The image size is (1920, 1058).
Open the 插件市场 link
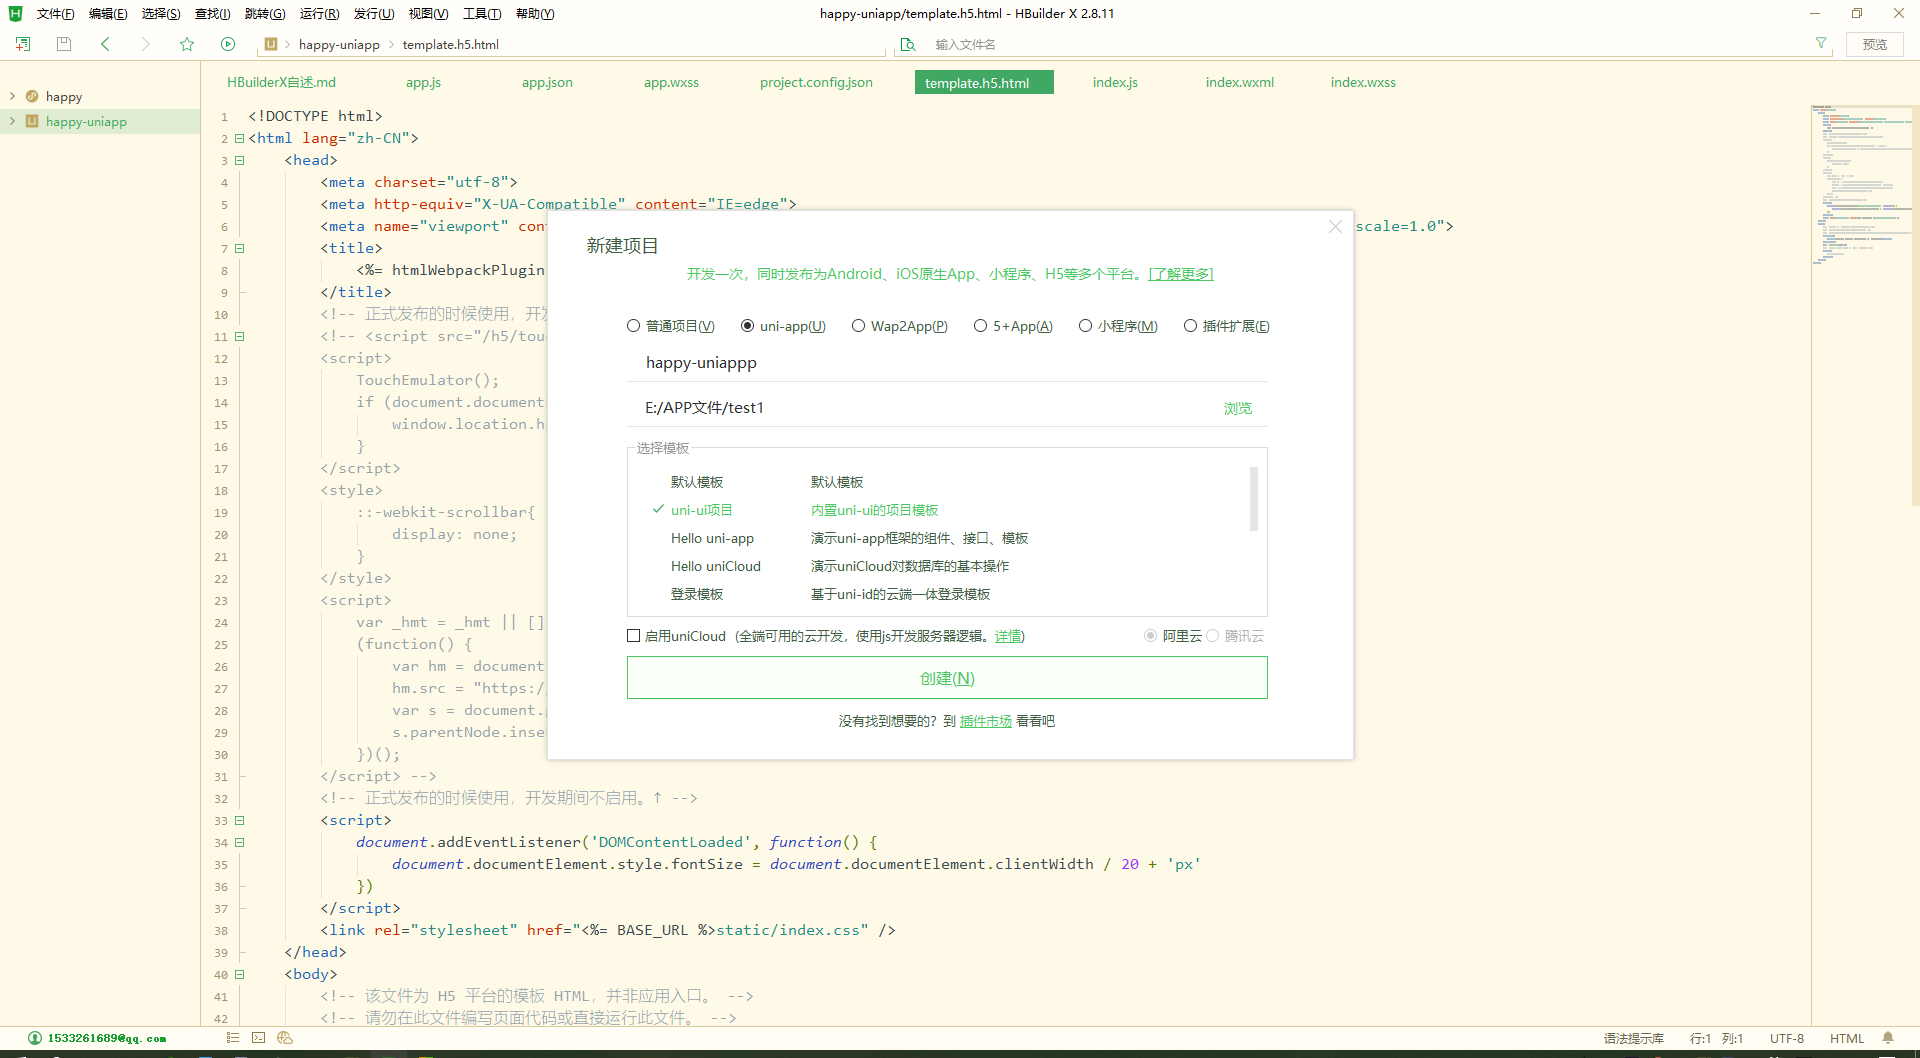pos(986,721)
